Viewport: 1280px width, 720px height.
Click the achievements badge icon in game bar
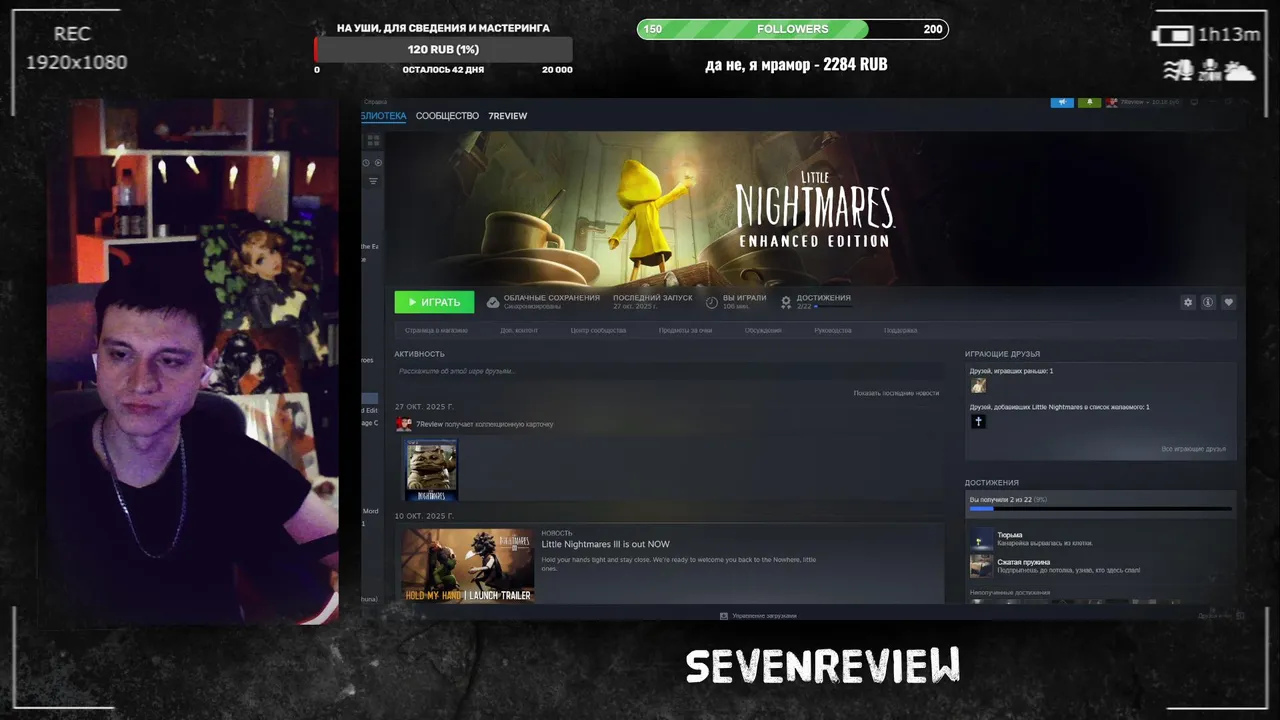[x=787, y=302]
